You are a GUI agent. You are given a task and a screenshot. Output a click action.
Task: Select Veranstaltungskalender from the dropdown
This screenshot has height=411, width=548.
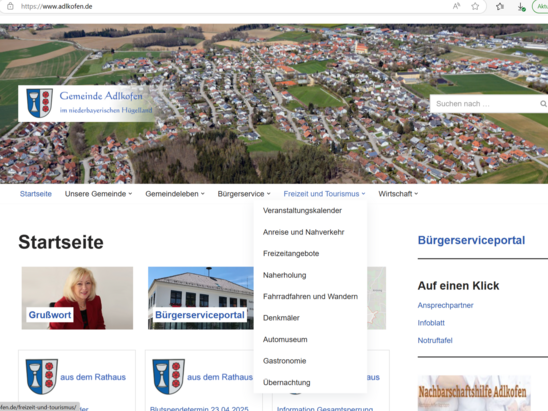point(302,211)
